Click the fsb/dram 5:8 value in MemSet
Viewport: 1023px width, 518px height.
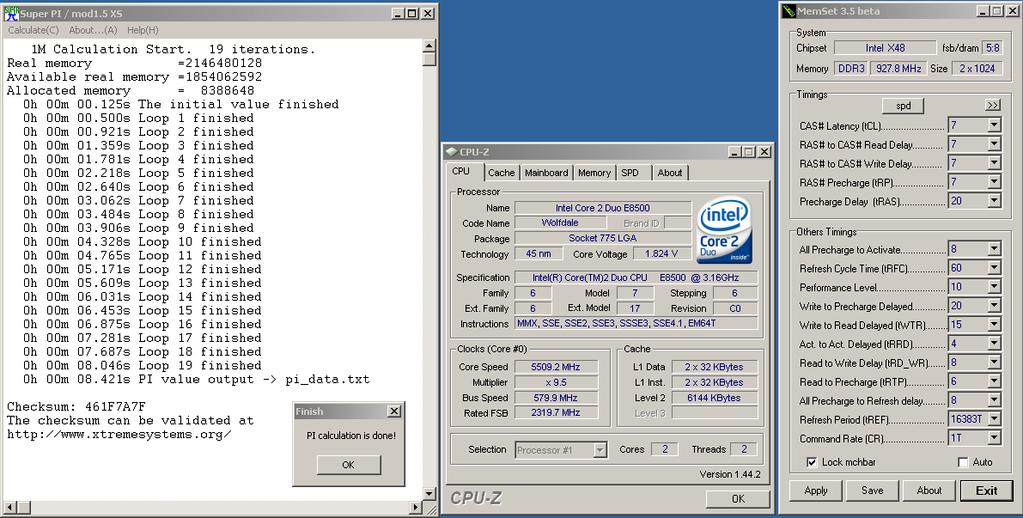992,48
